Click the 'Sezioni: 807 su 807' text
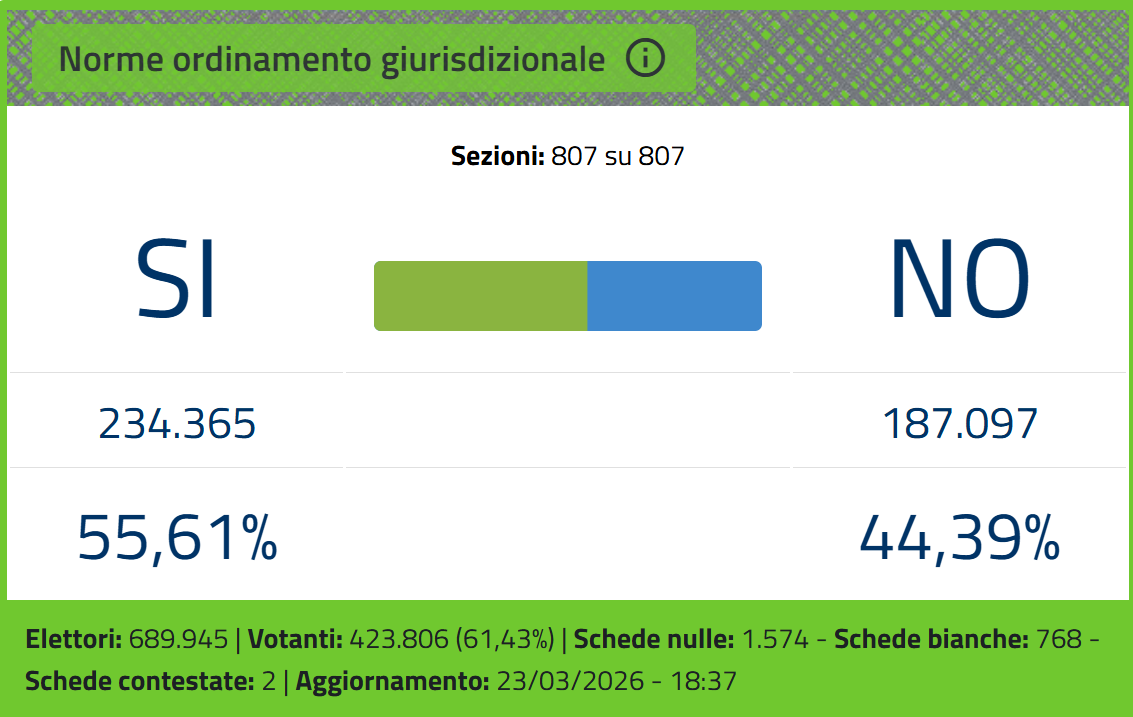This screenshot has width=1133, height=717. tap(567, 156)
